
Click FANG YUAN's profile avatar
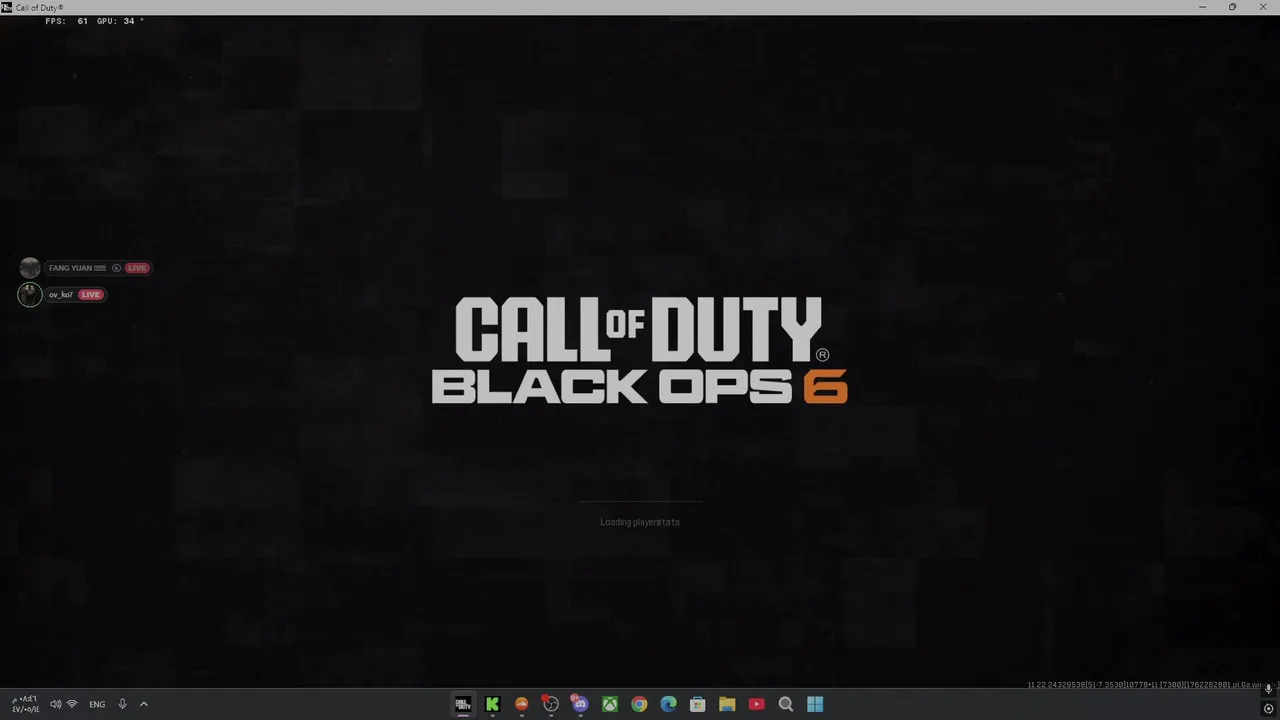click(30, 267)
